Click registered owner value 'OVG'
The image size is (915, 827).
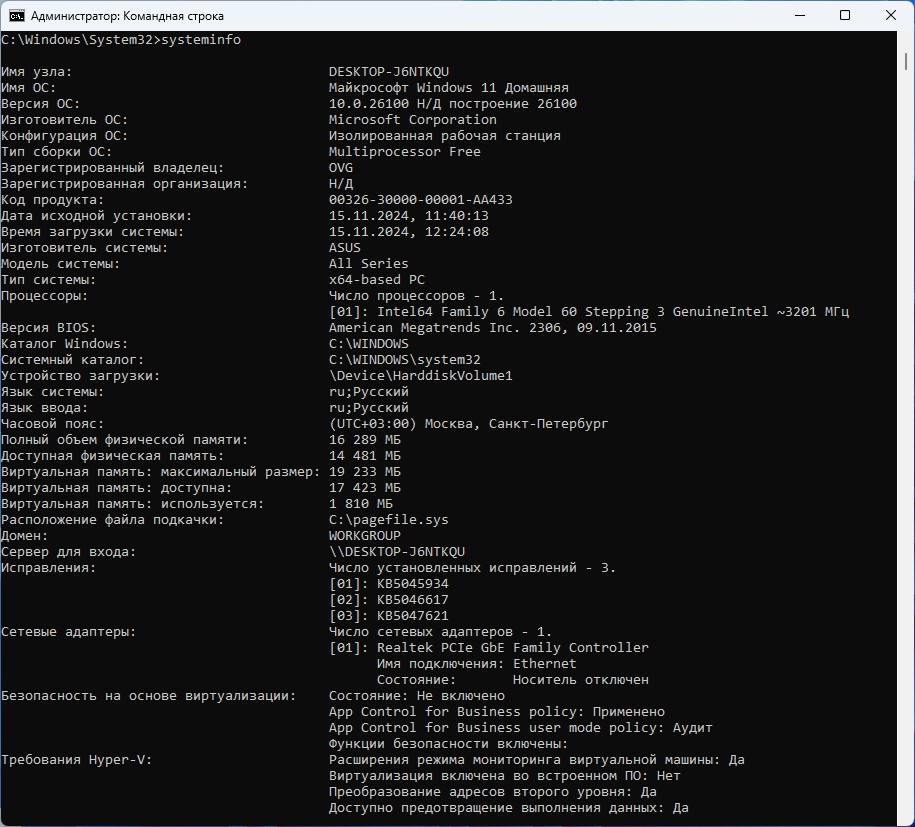341,168
